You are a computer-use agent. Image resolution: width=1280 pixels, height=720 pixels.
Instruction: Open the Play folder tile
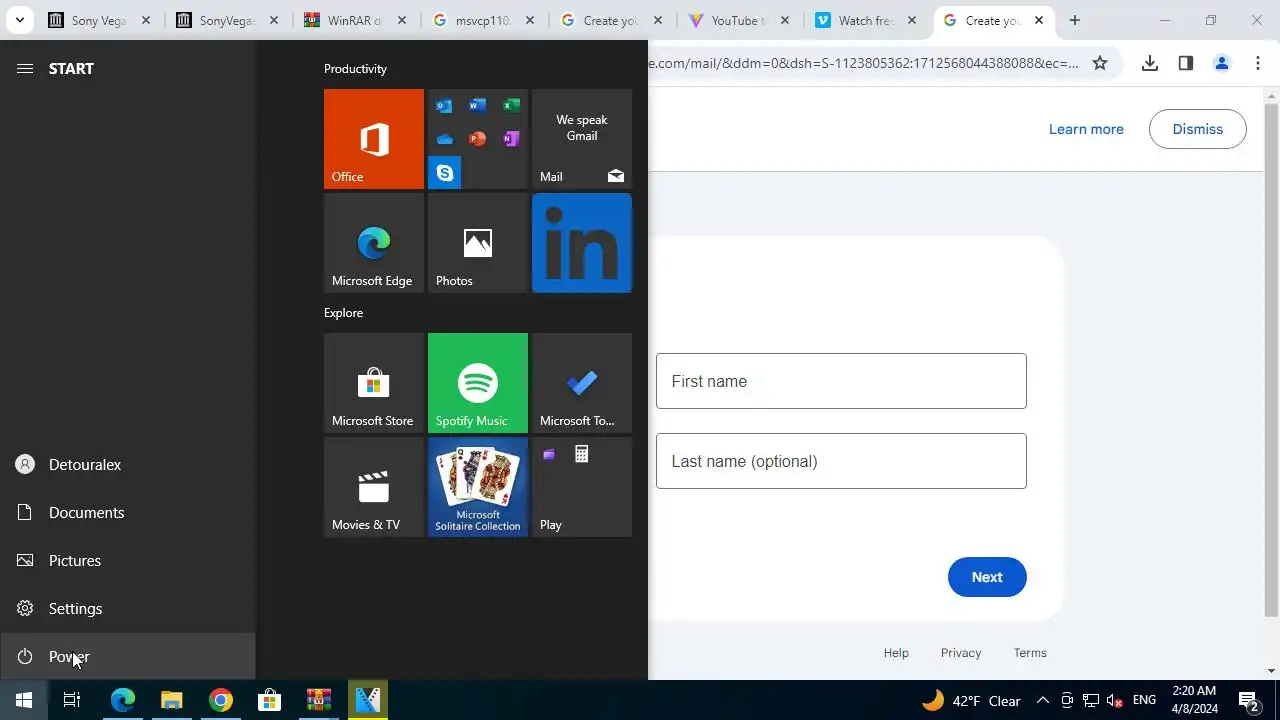coord(582,487)
